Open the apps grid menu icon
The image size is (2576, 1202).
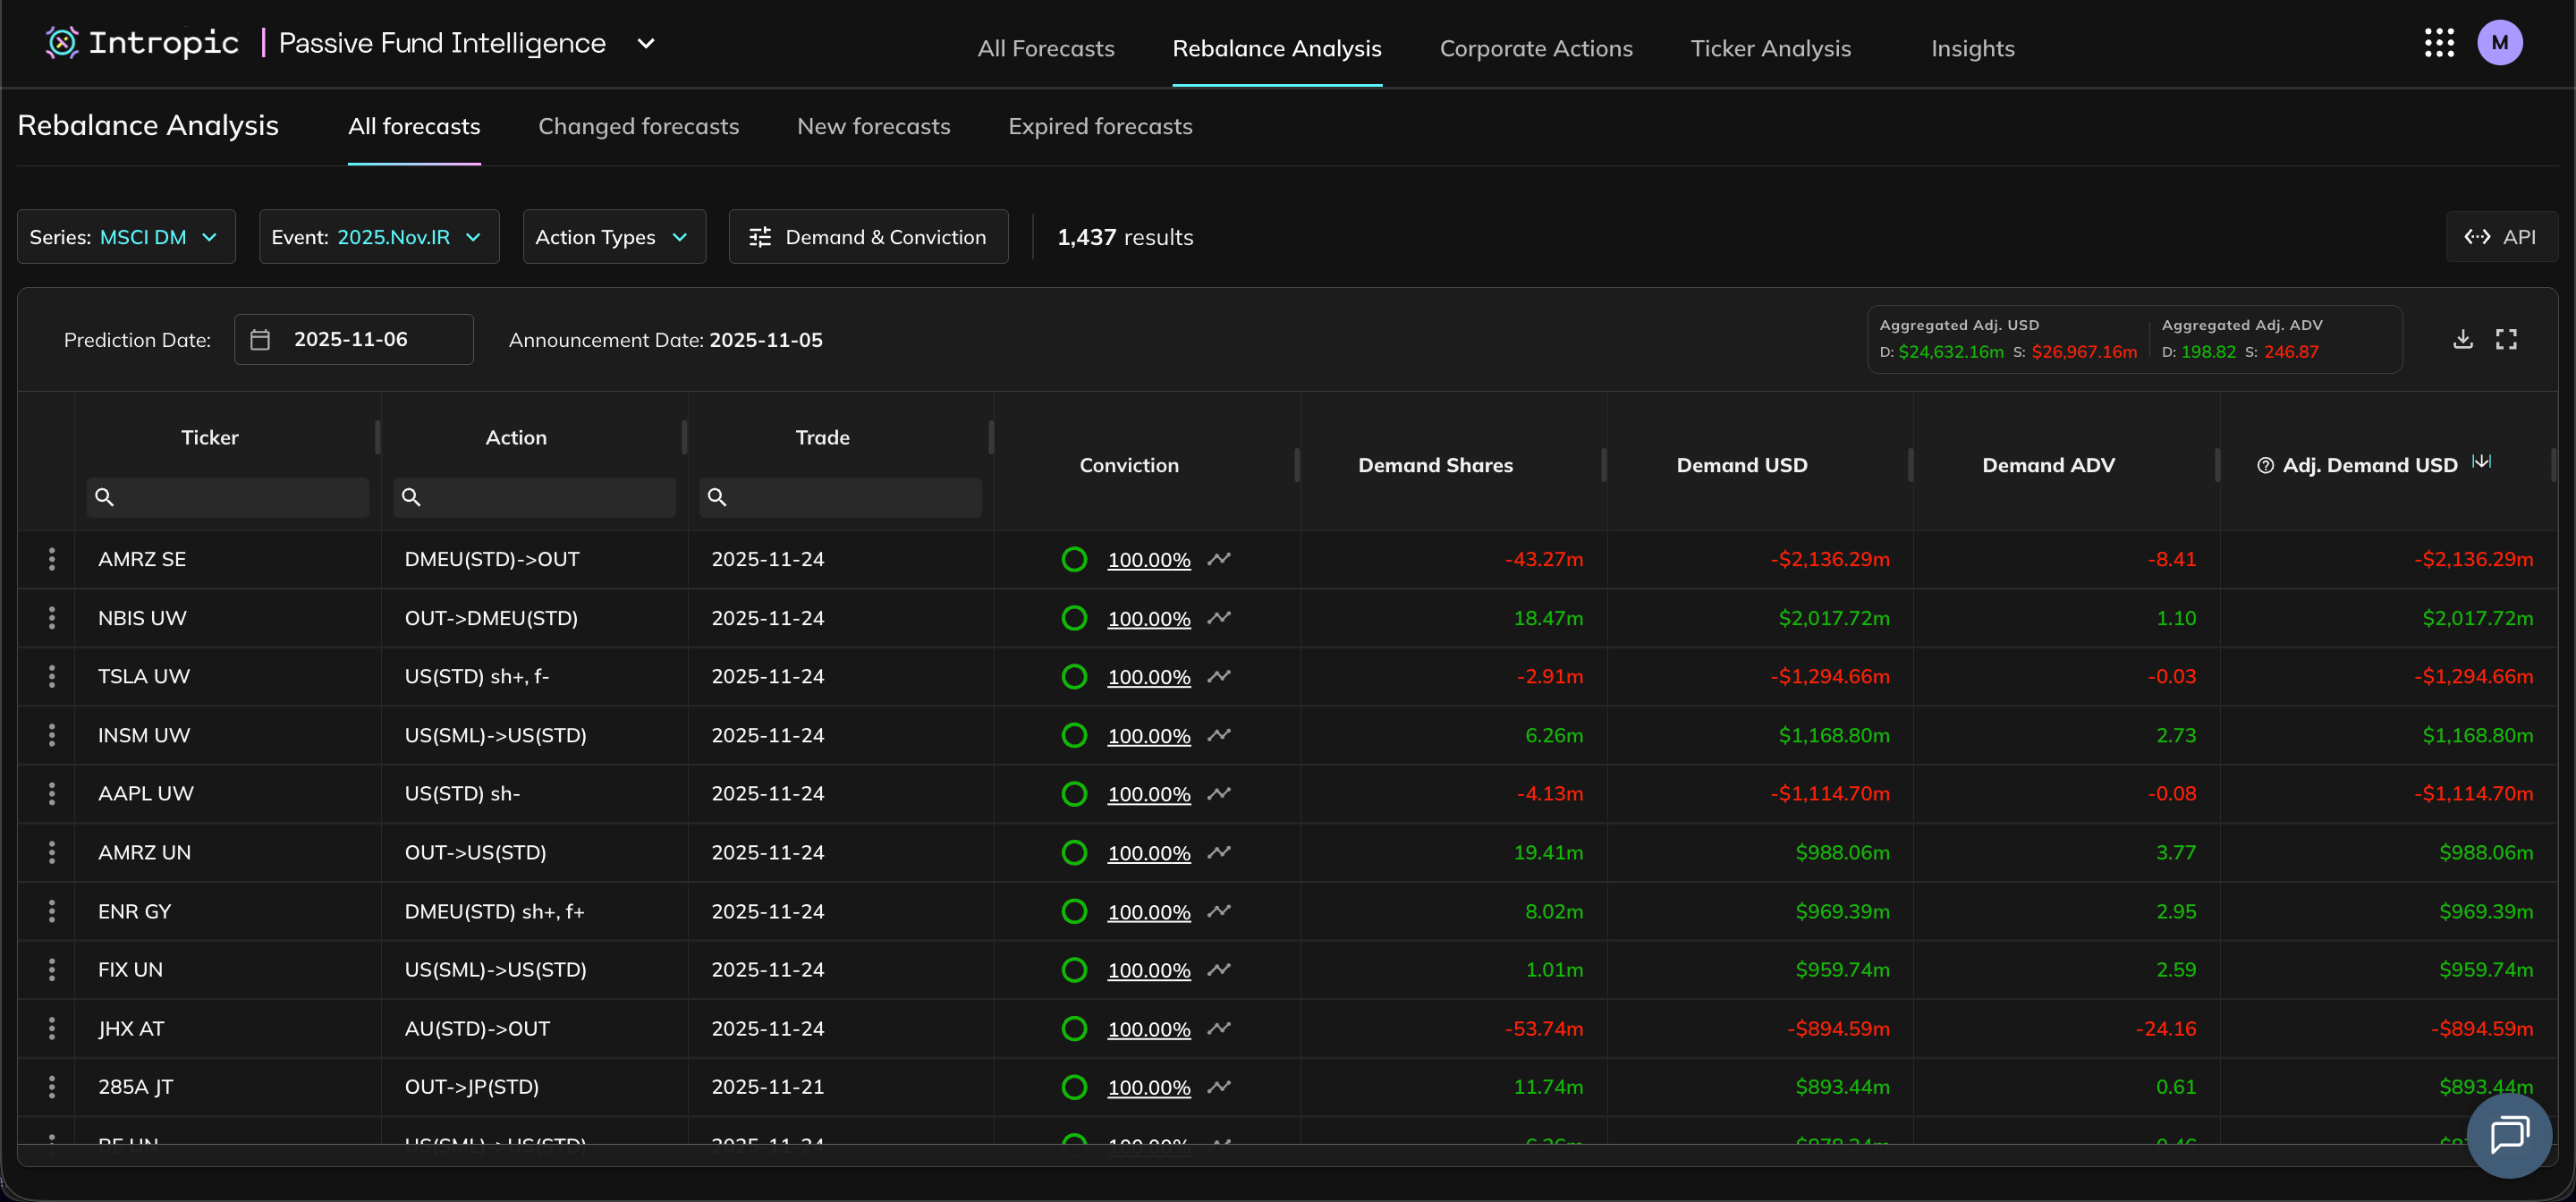[x=2439, y=43]
